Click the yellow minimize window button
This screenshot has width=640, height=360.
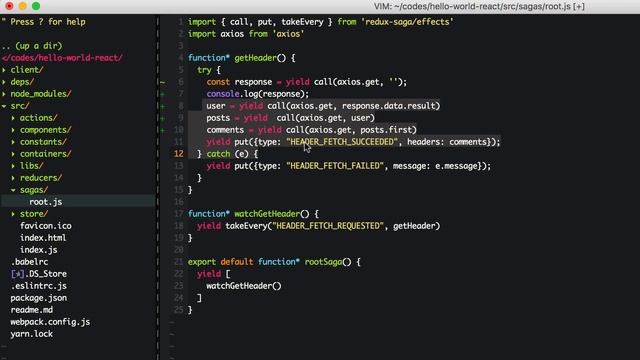point(23,6)
